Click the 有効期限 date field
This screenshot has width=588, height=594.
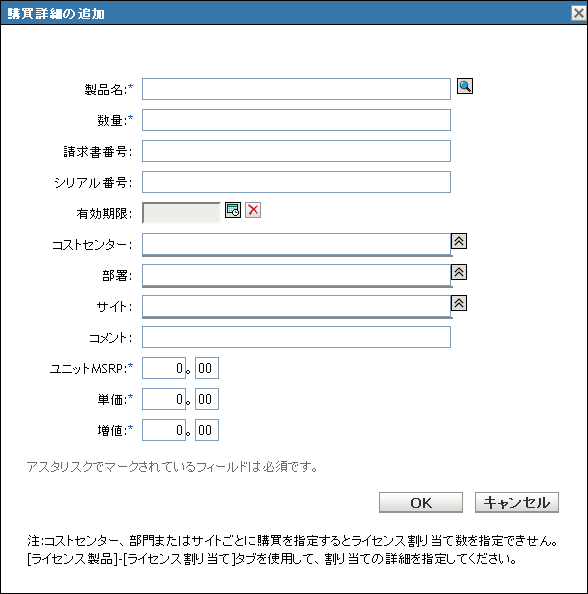181,213
